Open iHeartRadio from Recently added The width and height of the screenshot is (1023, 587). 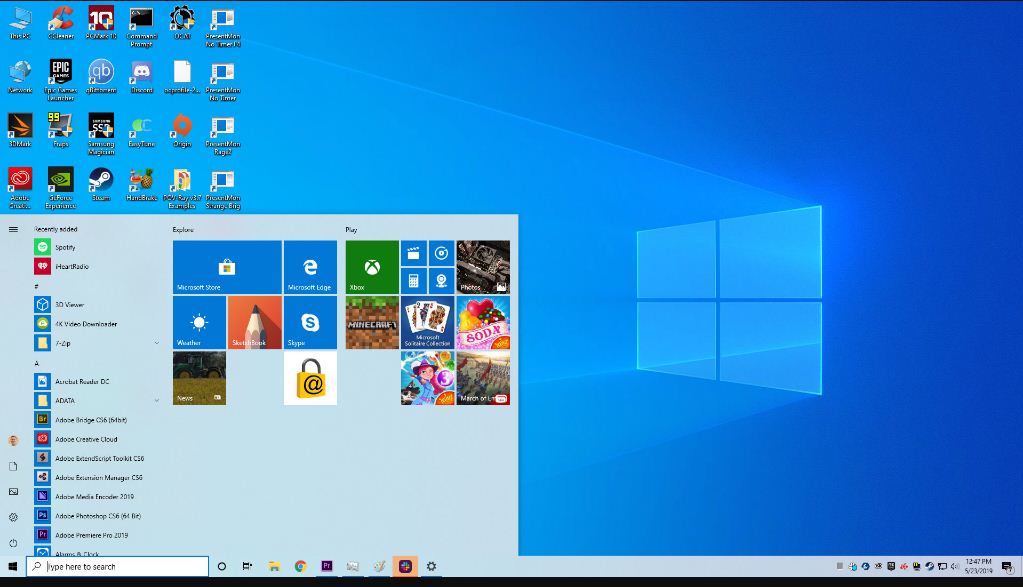point(97,266)
